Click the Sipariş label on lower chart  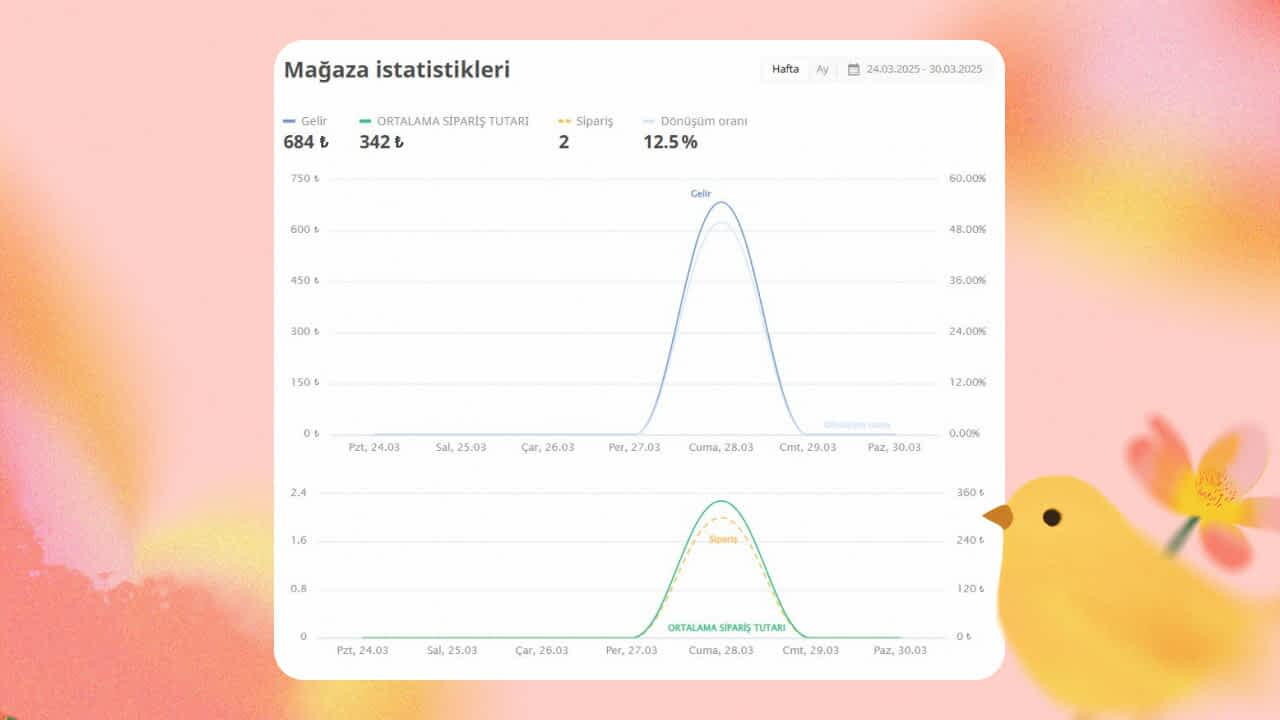[723, 539]
